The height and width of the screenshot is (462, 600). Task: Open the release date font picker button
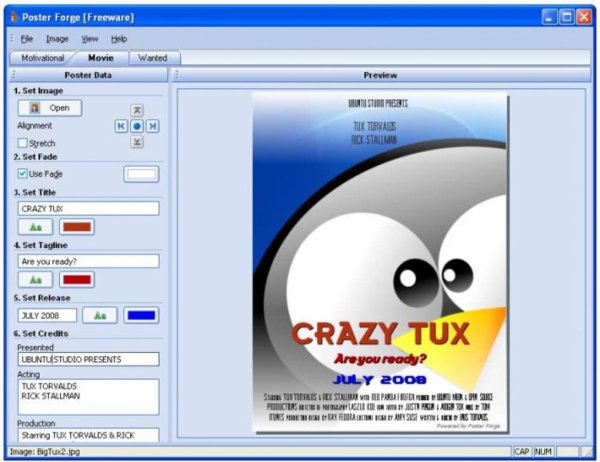(99, 315)
